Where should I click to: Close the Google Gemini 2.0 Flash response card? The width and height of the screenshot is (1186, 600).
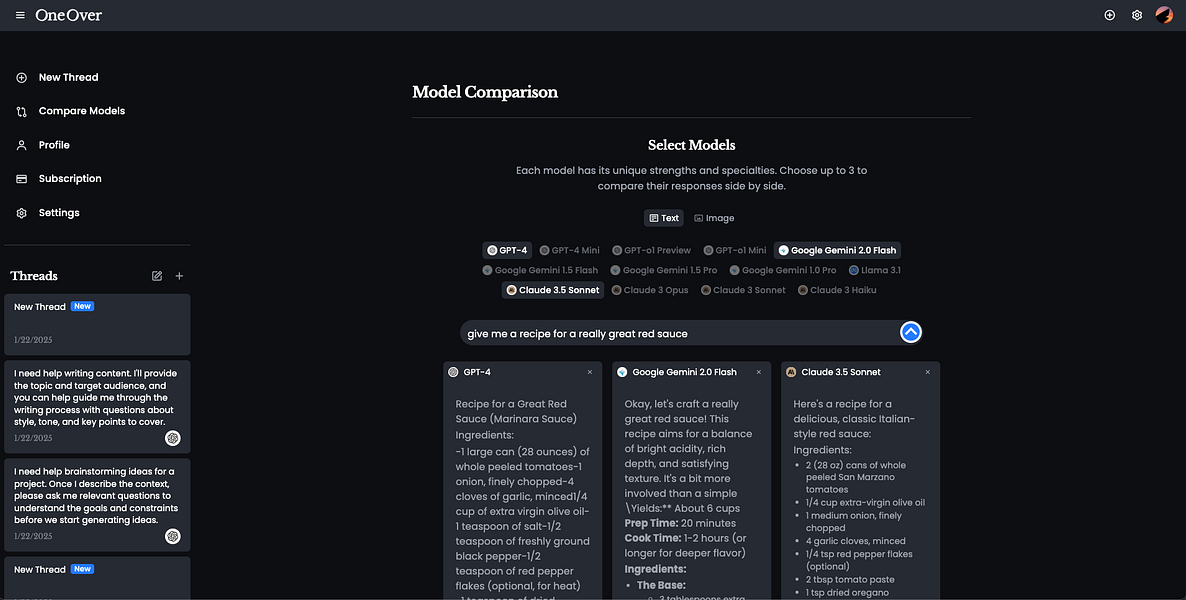[x=759, y=372]
